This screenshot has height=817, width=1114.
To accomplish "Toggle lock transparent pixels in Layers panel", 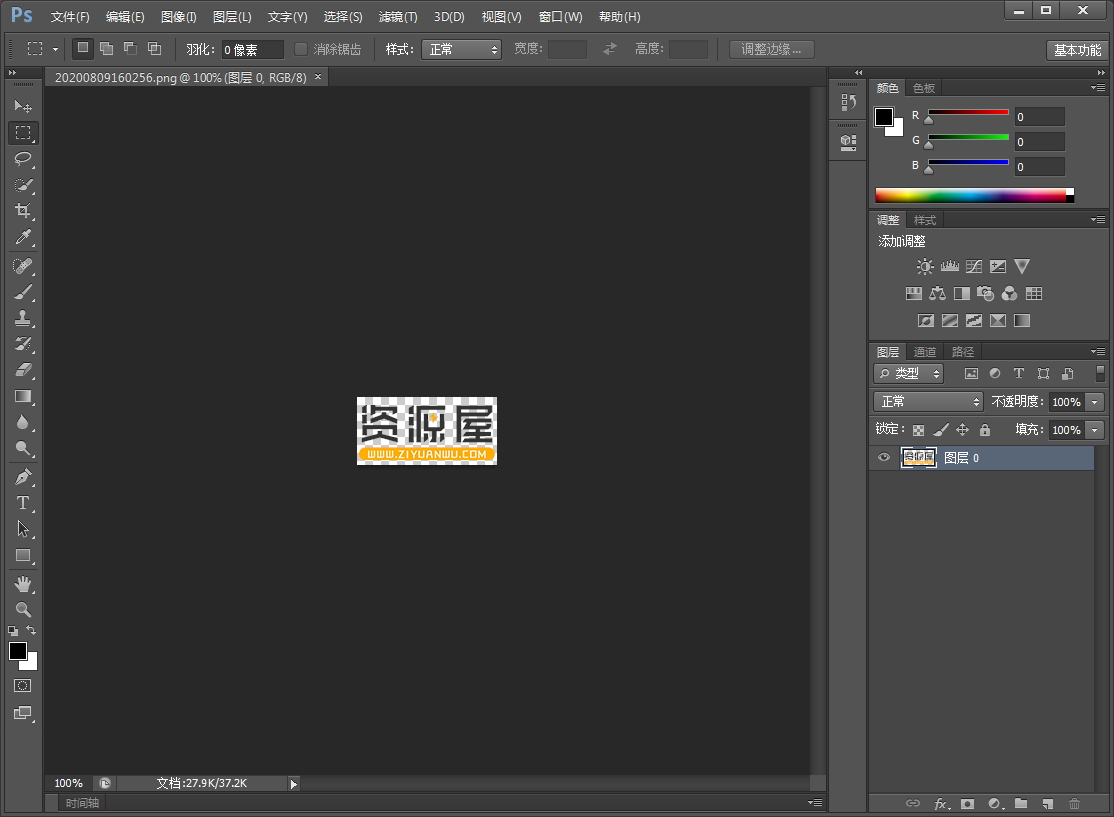I will 918,430.
